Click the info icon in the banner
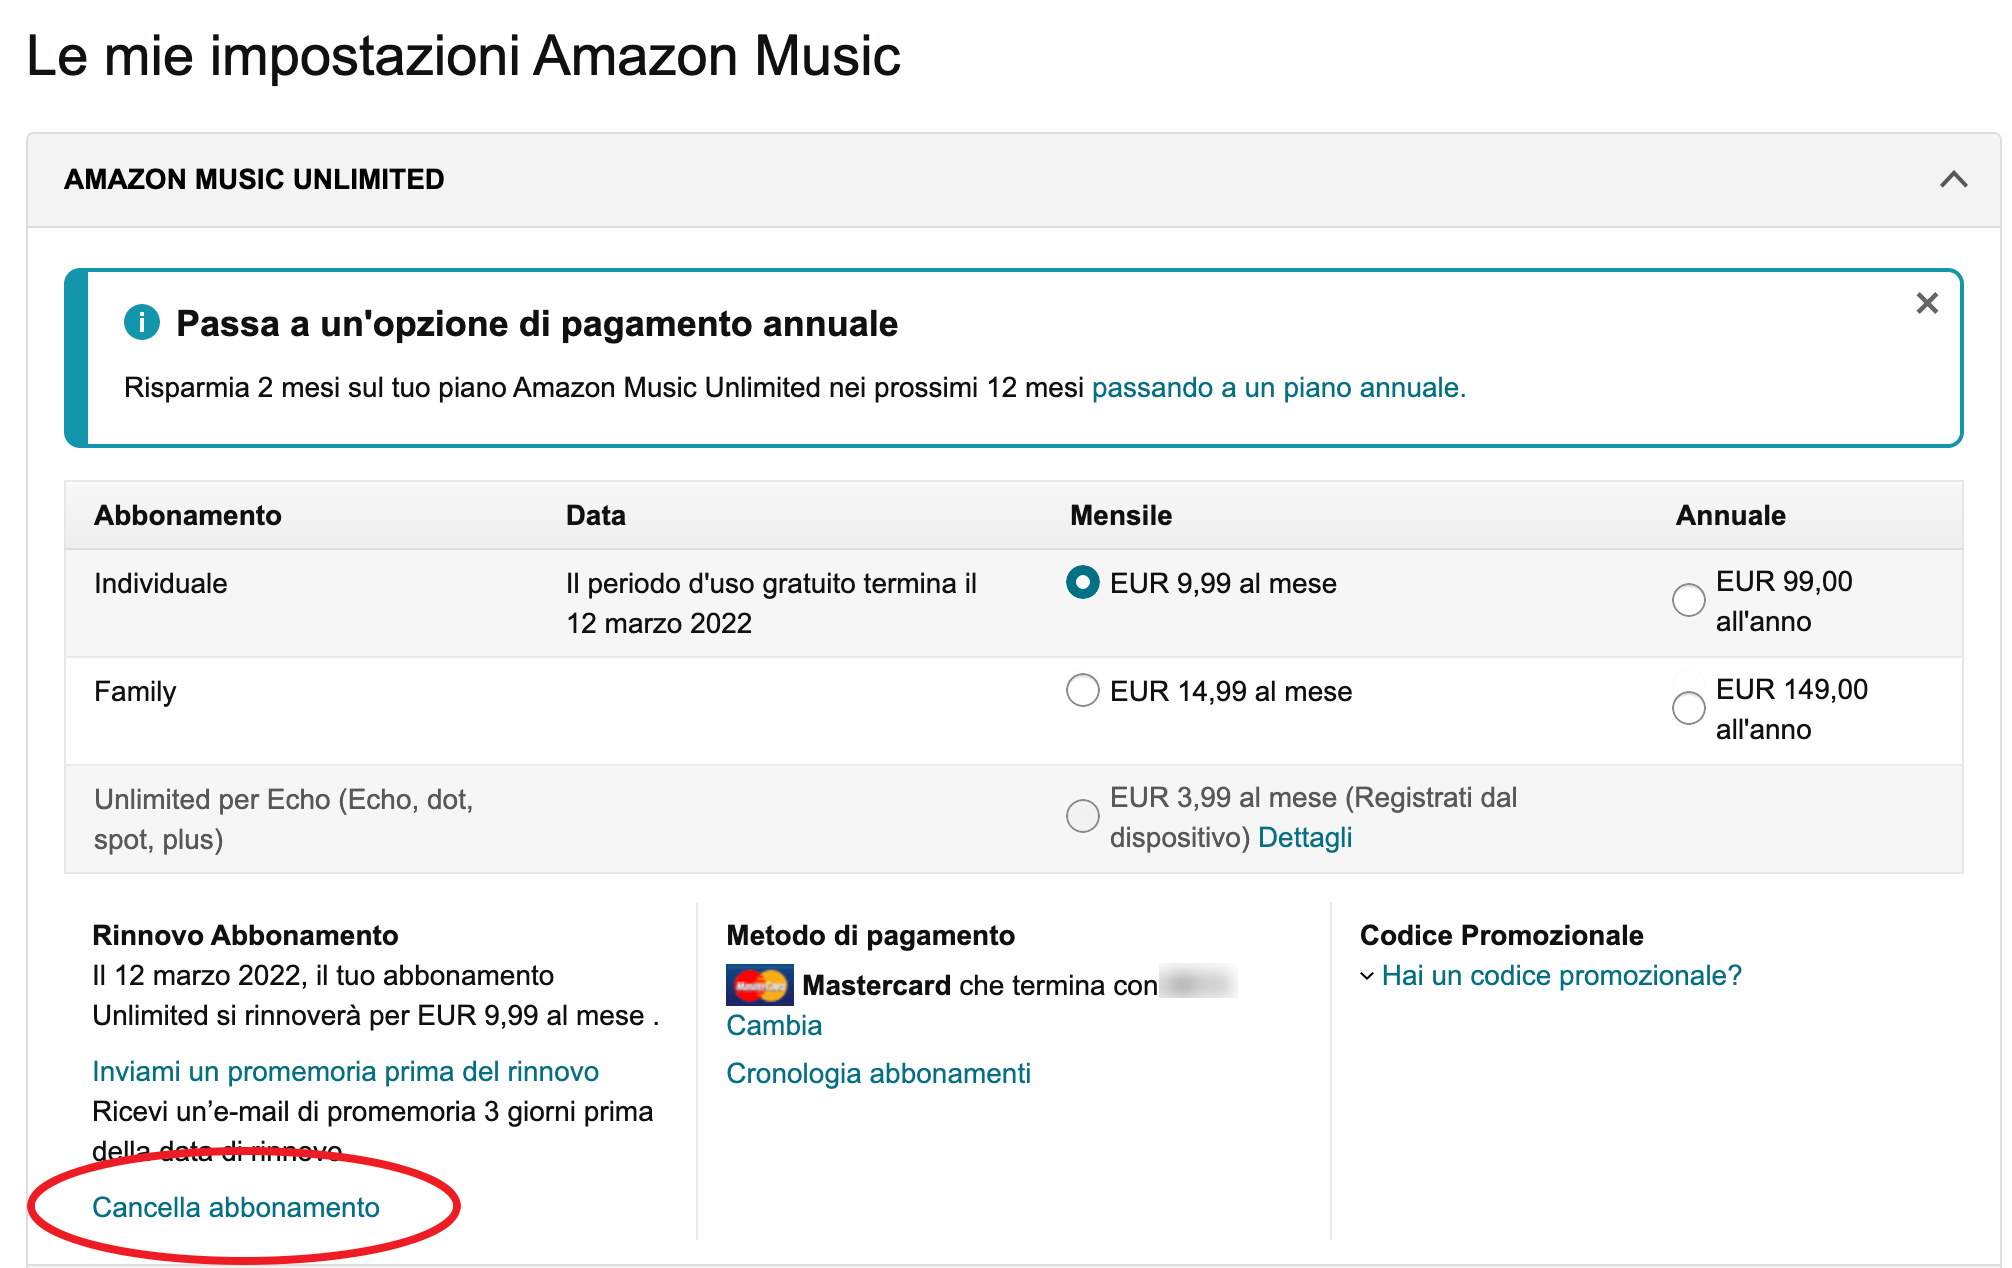Screen dimensions: 2012x1268 point(142,323)
